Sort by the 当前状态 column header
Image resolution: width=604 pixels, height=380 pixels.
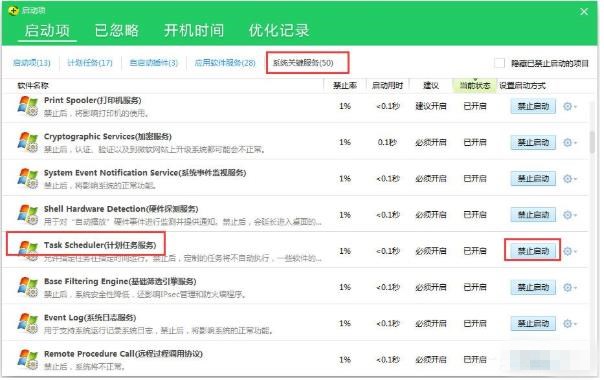point(475,86)
